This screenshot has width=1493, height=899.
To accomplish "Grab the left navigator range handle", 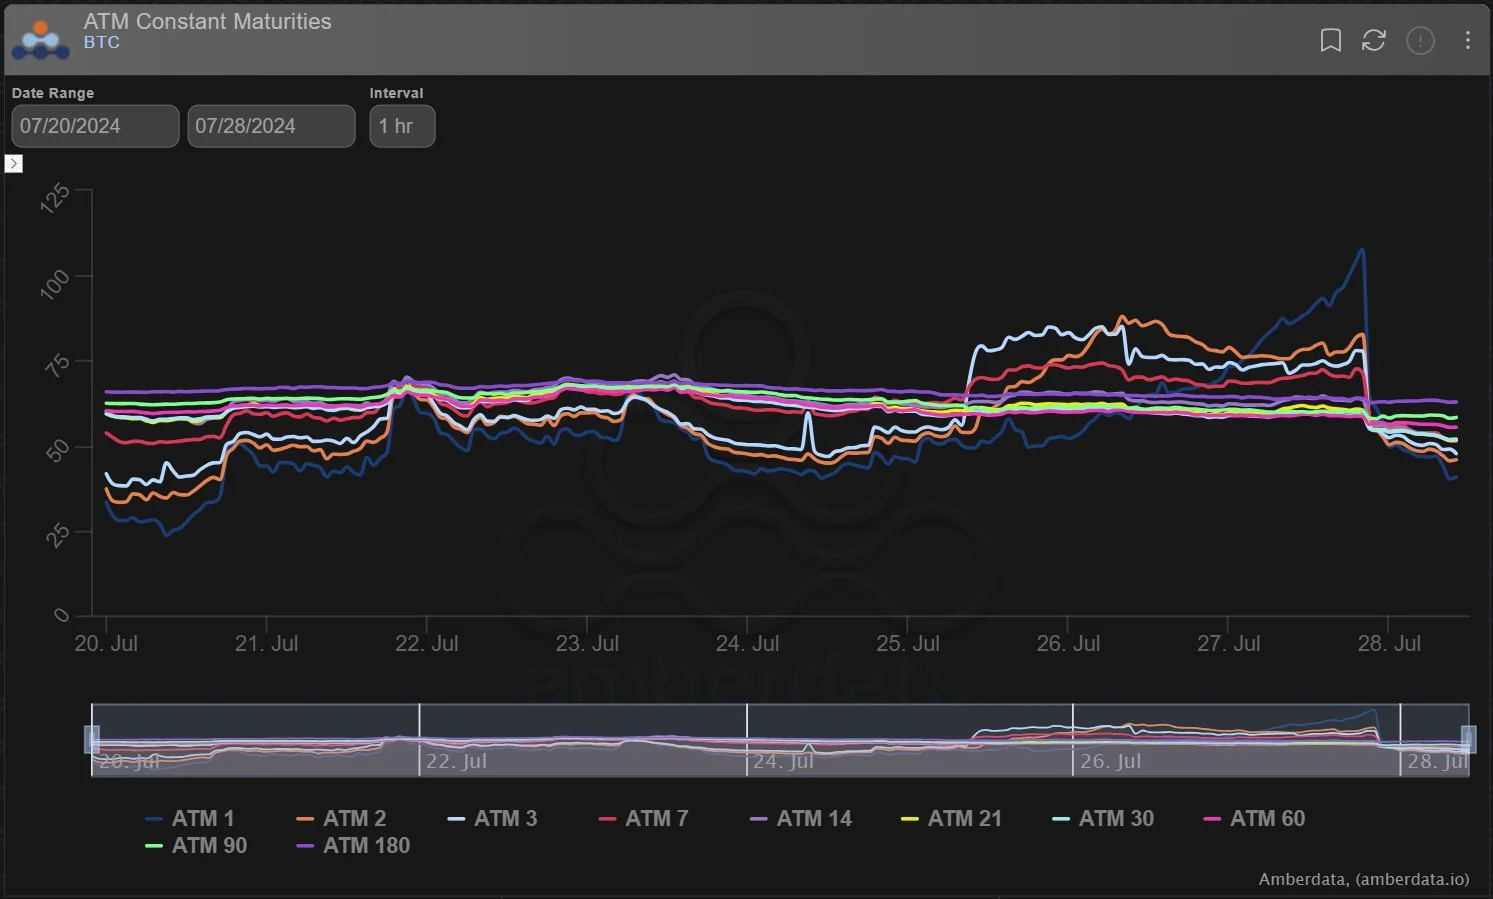I will click(x=91, y=739).
